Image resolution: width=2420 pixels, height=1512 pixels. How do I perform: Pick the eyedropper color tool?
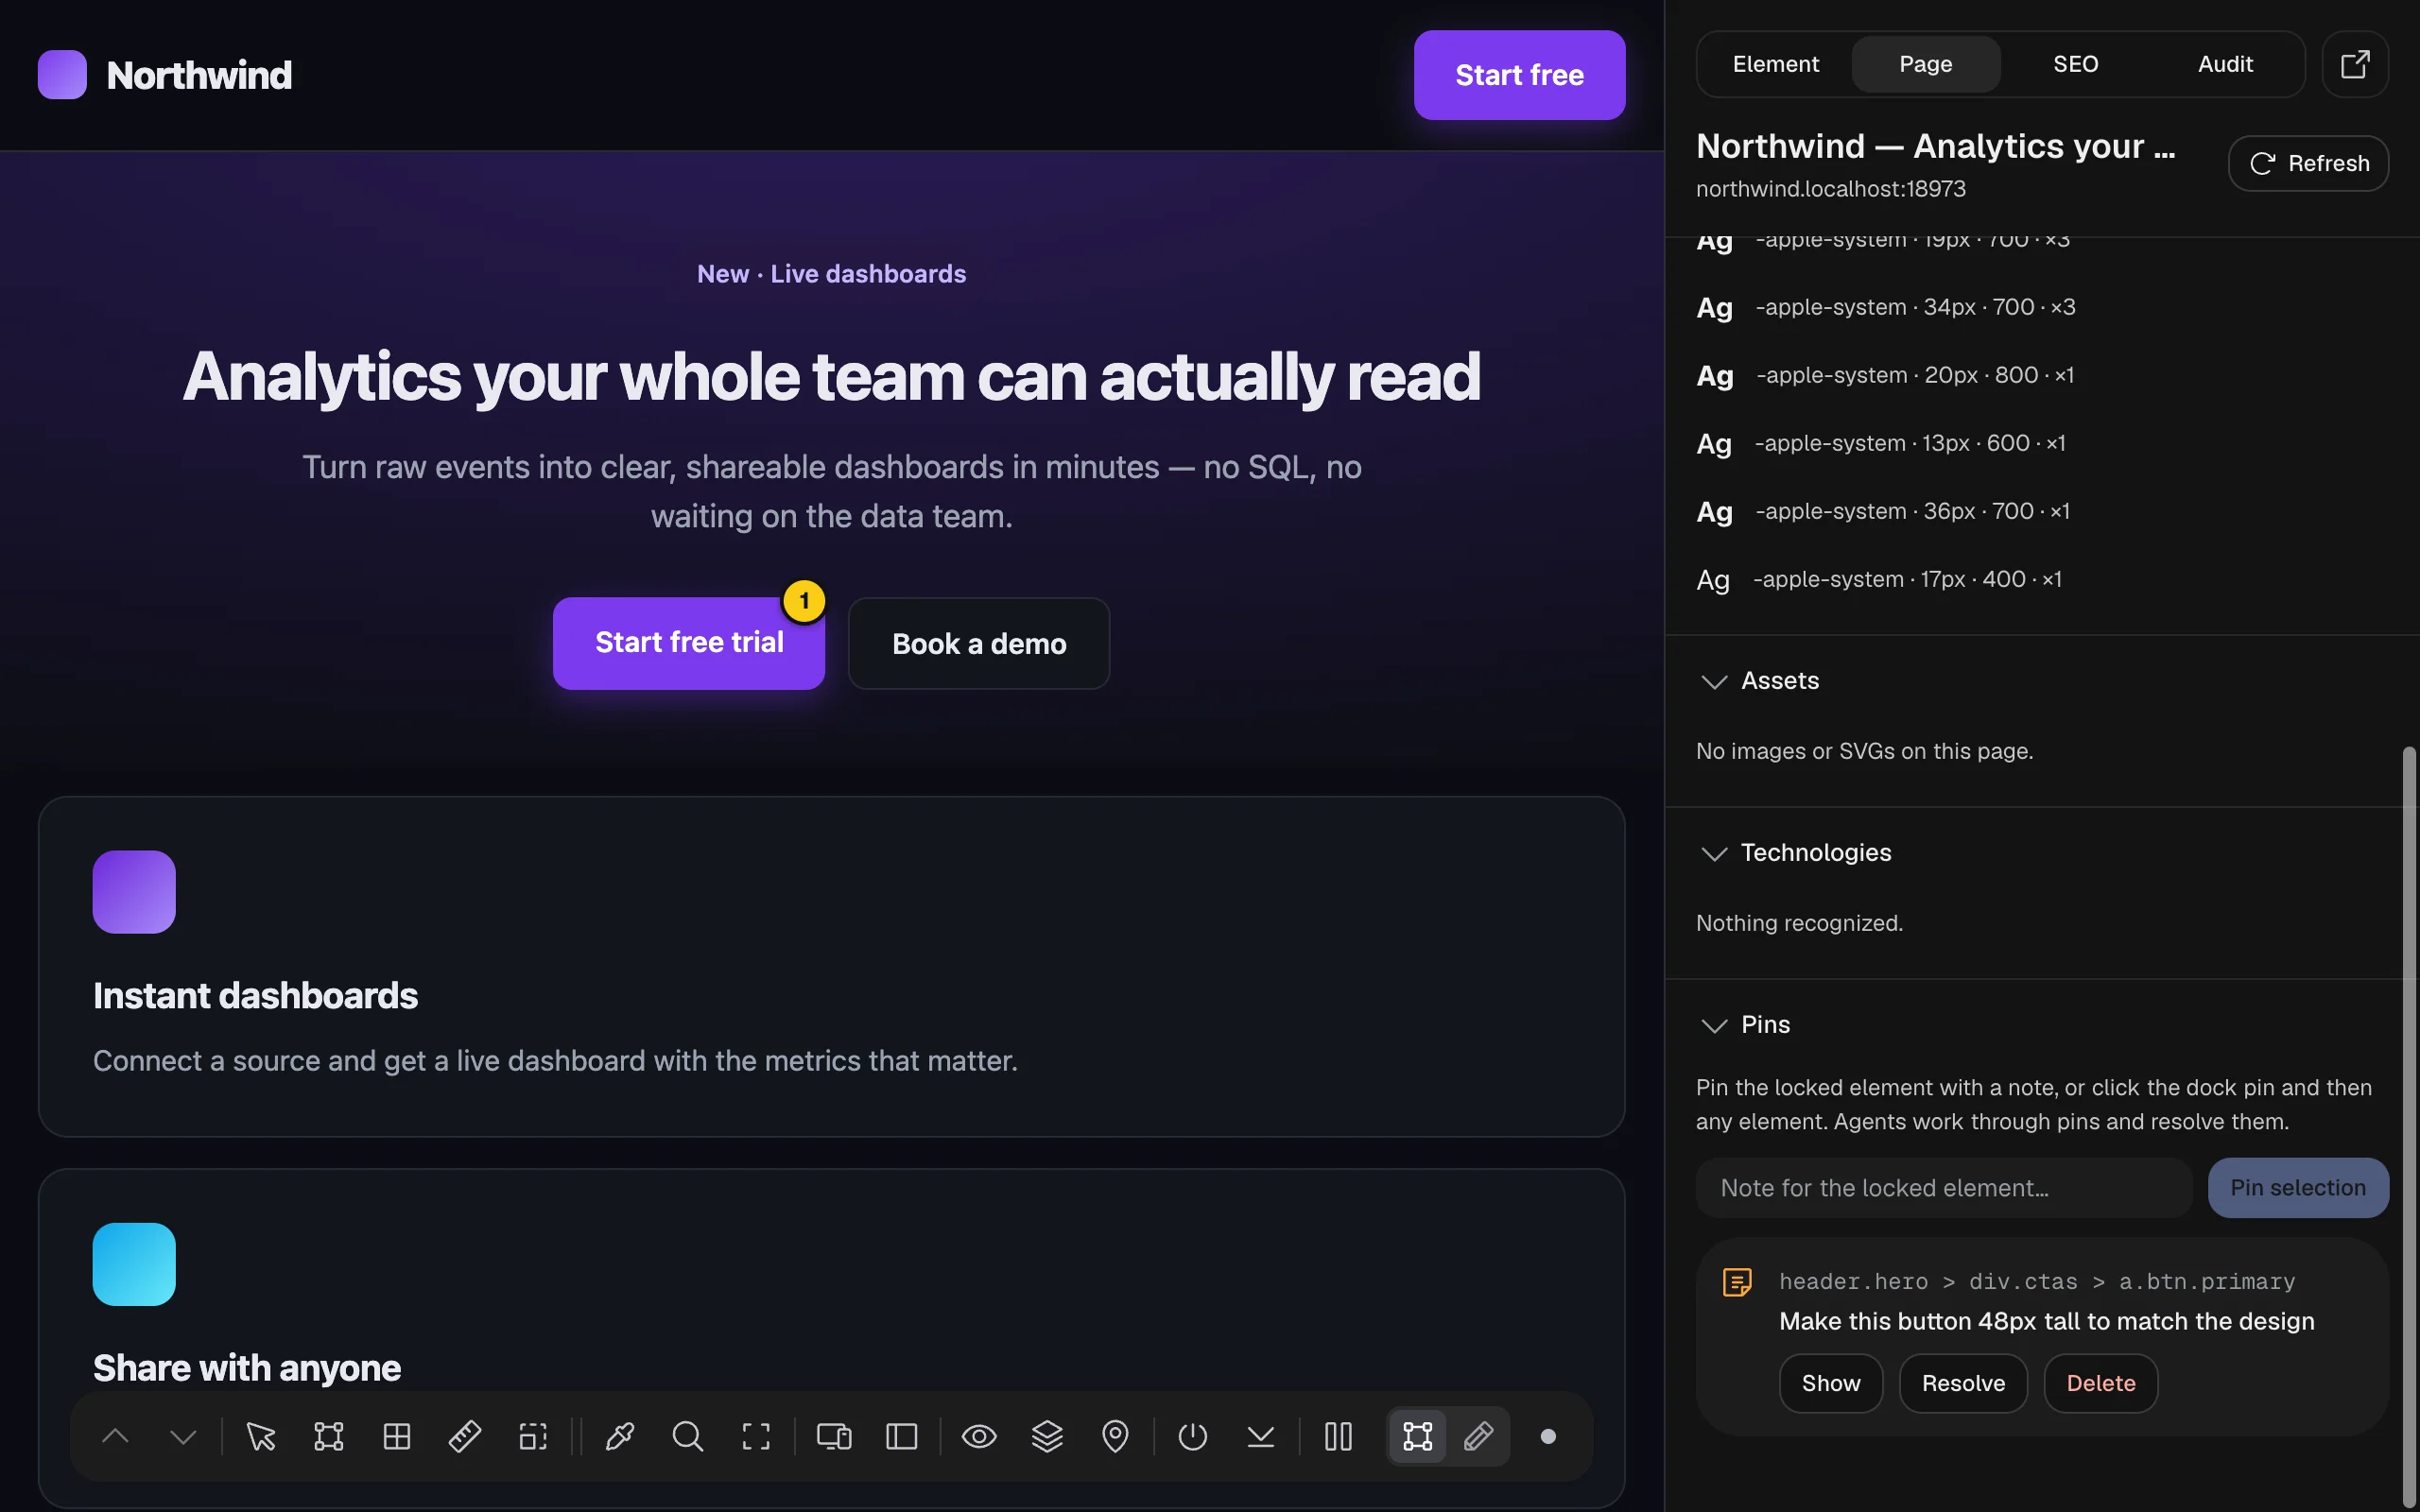click(620, 1437)
